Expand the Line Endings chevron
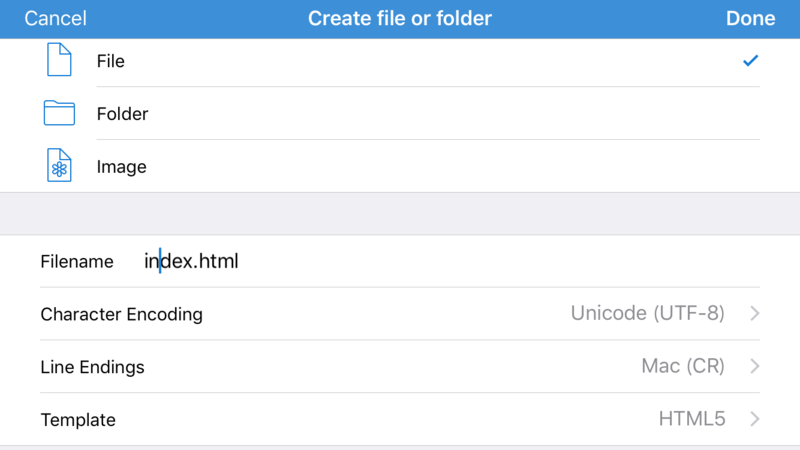The width and height of the screenshot is (800, 450). pyautogui.click(x=755, y=367)
